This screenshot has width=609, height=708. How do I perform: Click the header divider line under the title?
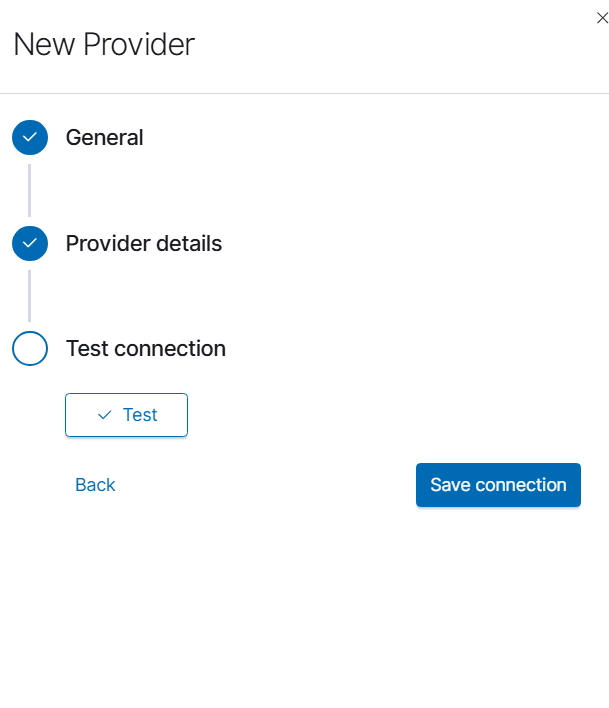[x=304, y=93]
